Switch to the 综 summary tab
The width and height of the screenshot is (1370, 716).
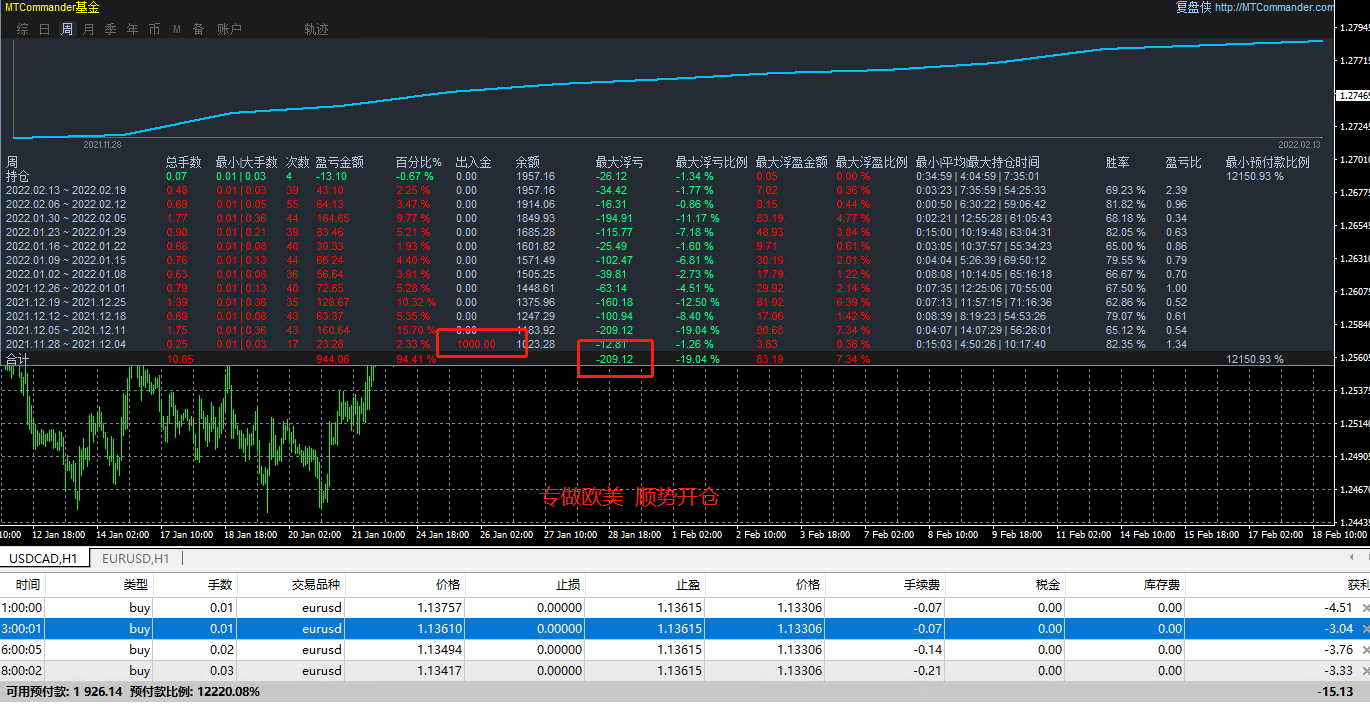pos(22,29)
